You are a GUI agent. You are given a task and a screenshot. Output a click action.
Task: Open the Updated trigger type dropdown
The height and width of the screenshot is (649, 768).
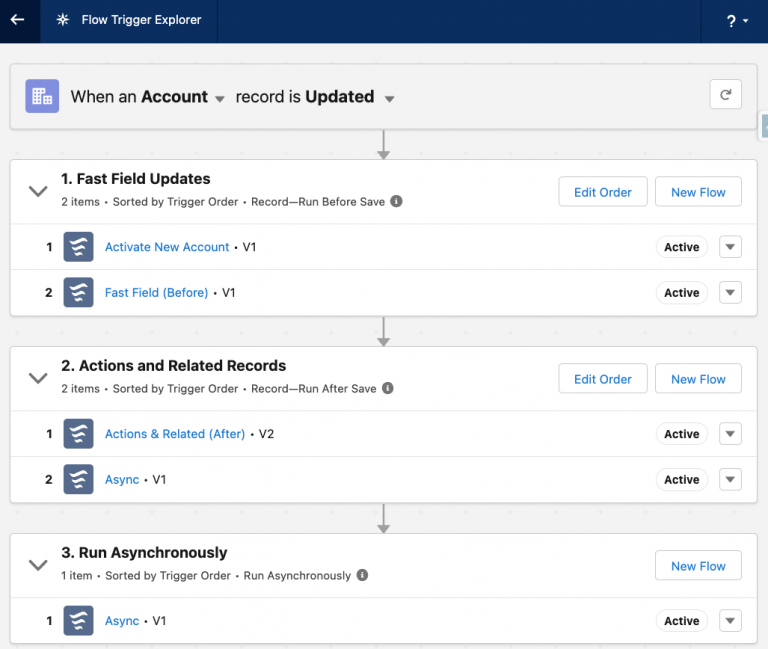tap(389, 99)
